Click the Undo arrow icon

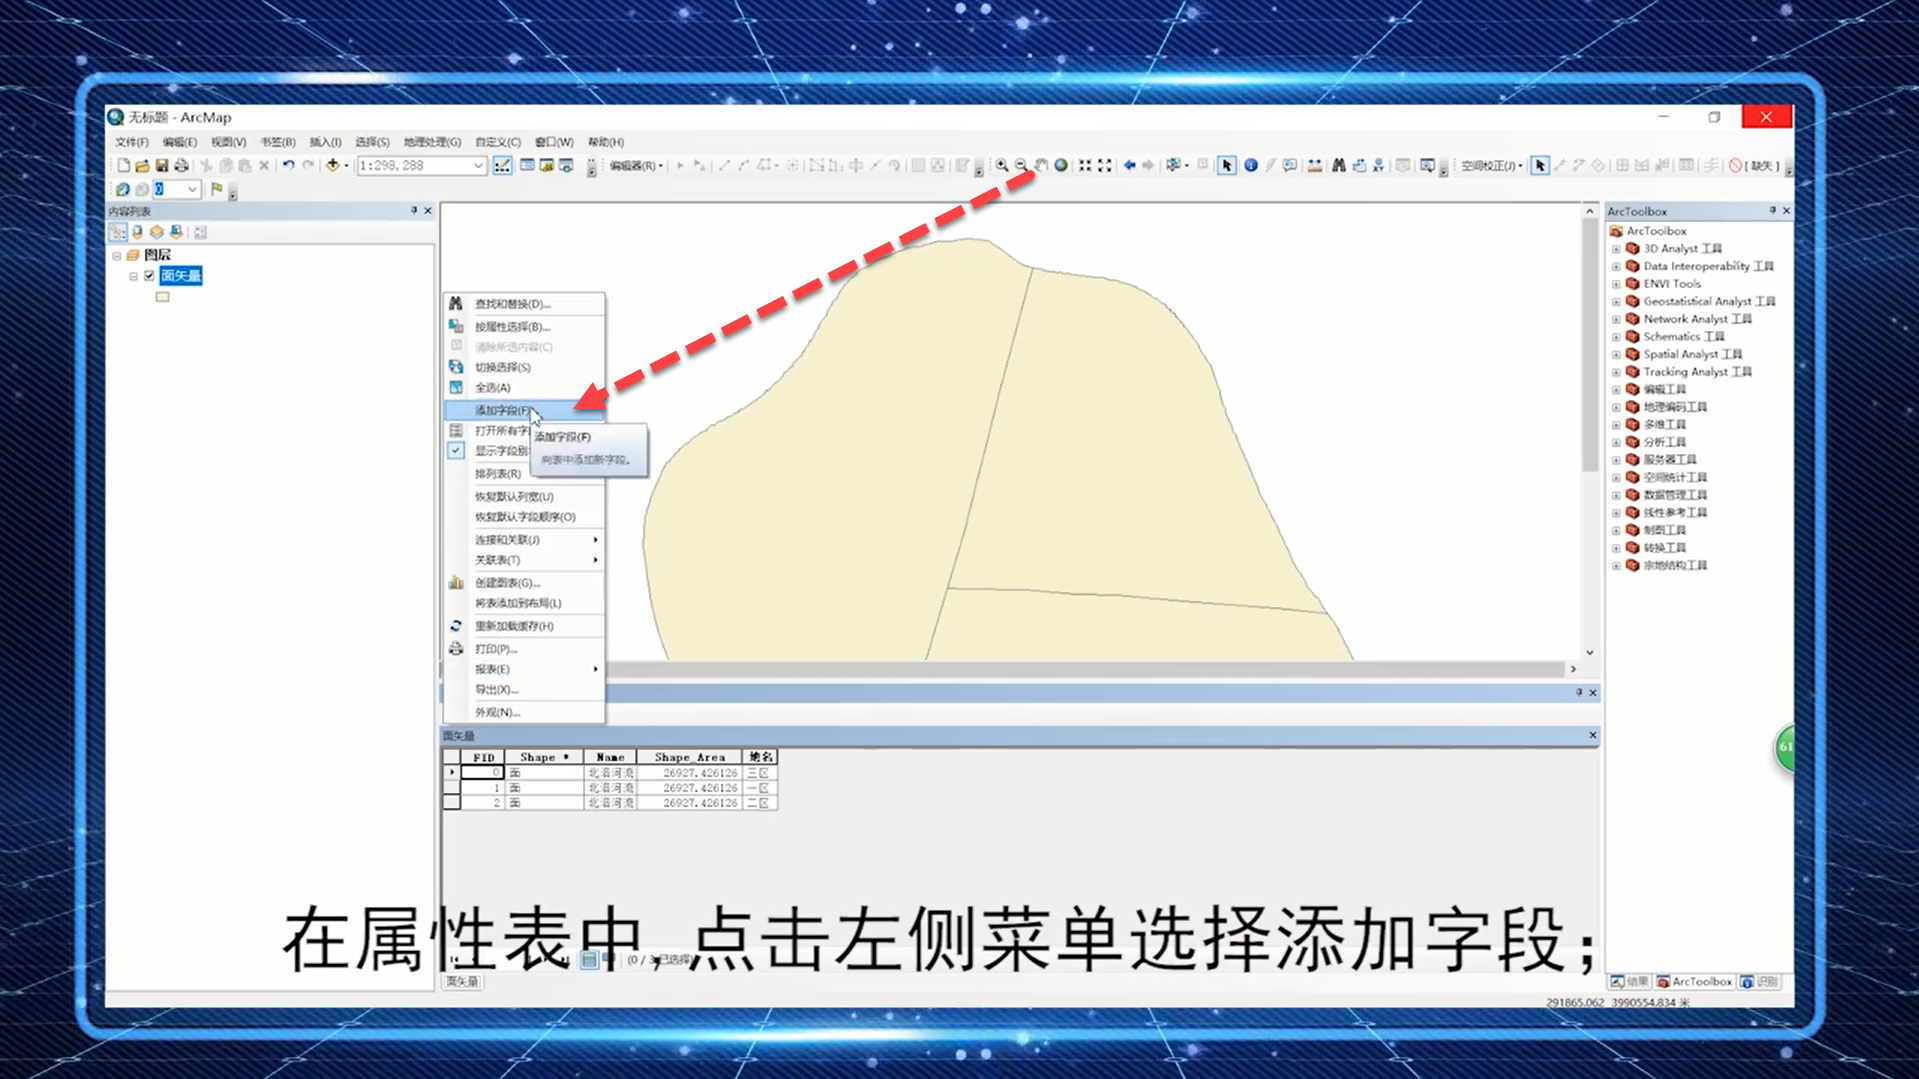288,166
